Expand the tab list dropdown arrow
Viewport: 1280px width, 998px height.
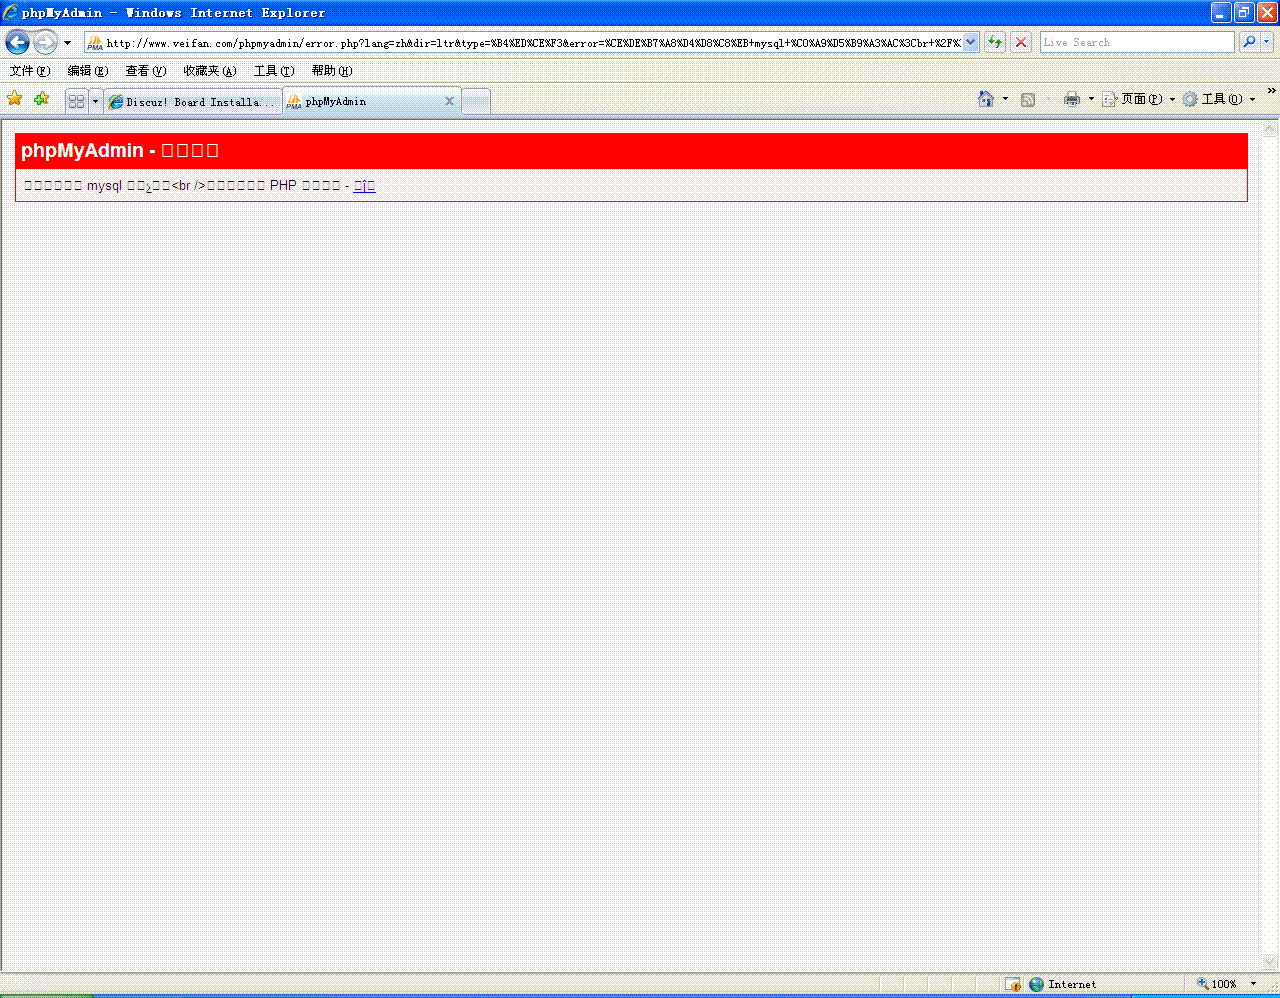[96, 101]
